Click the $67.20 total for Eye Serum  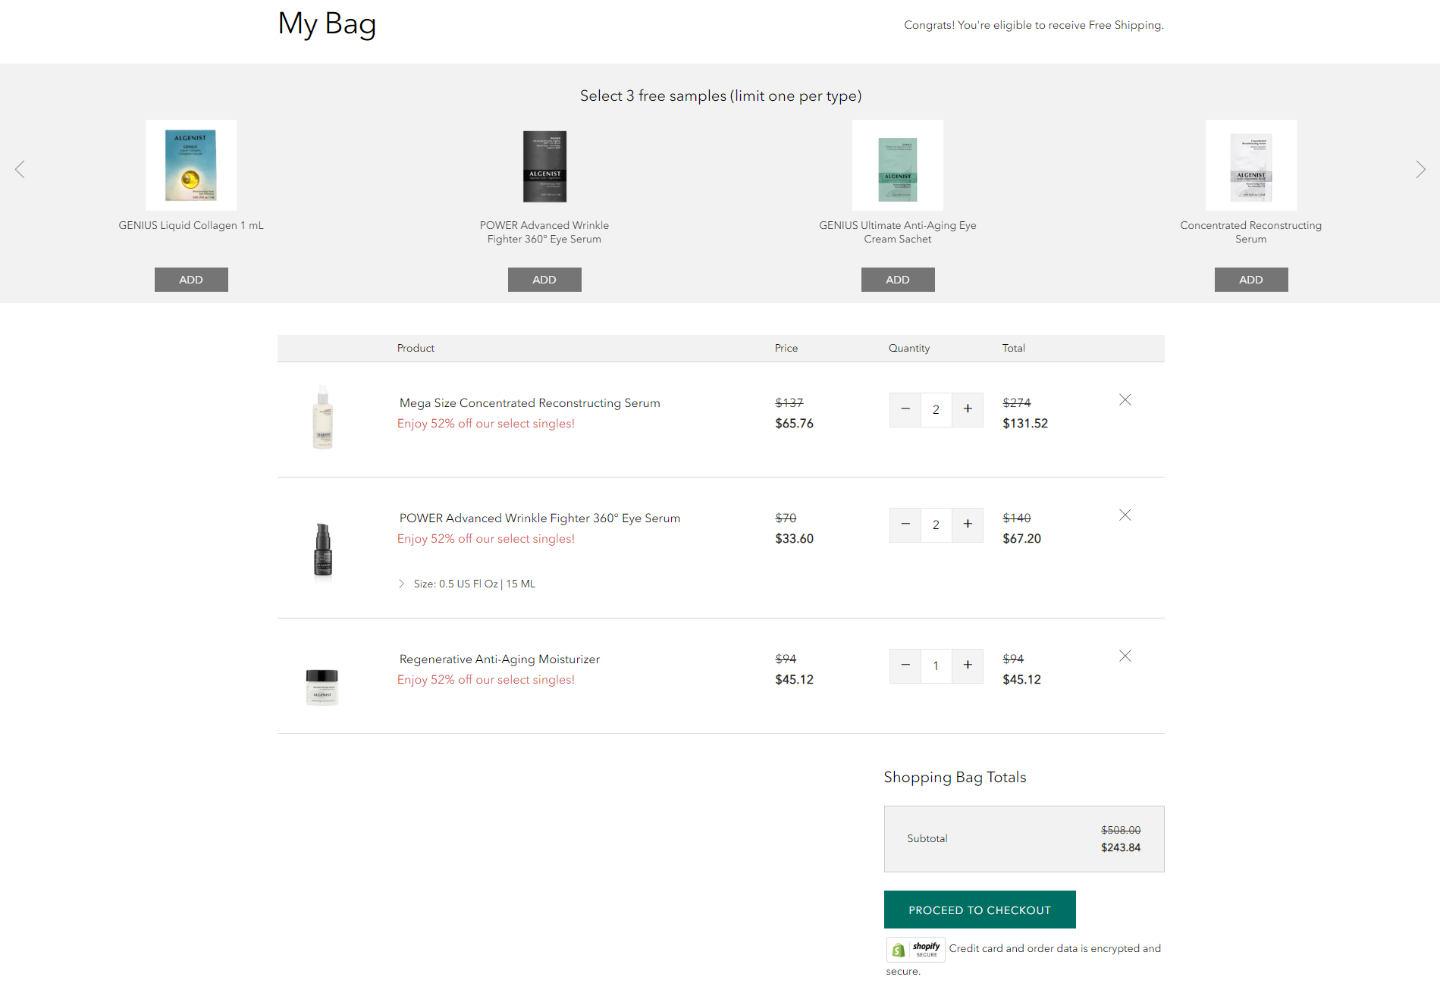(x=1022, y=538)
